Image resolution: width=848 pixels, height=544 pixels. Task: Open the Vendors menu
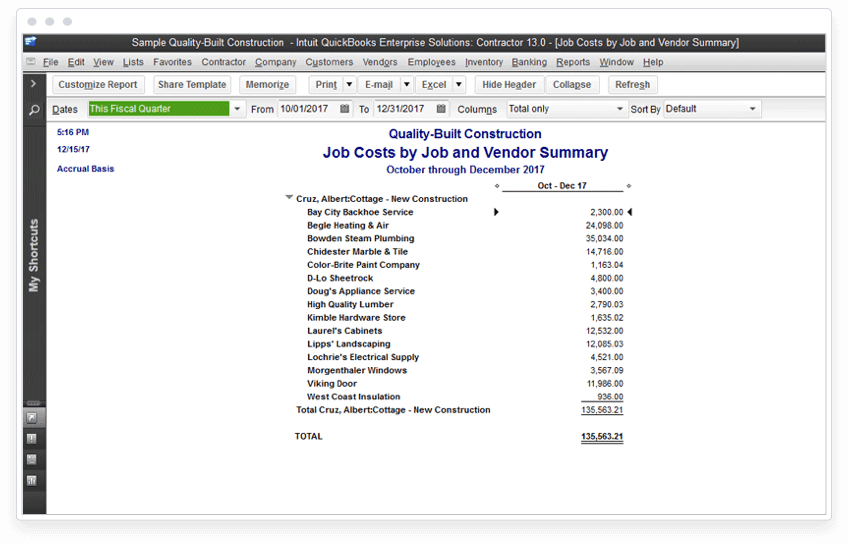380,62
